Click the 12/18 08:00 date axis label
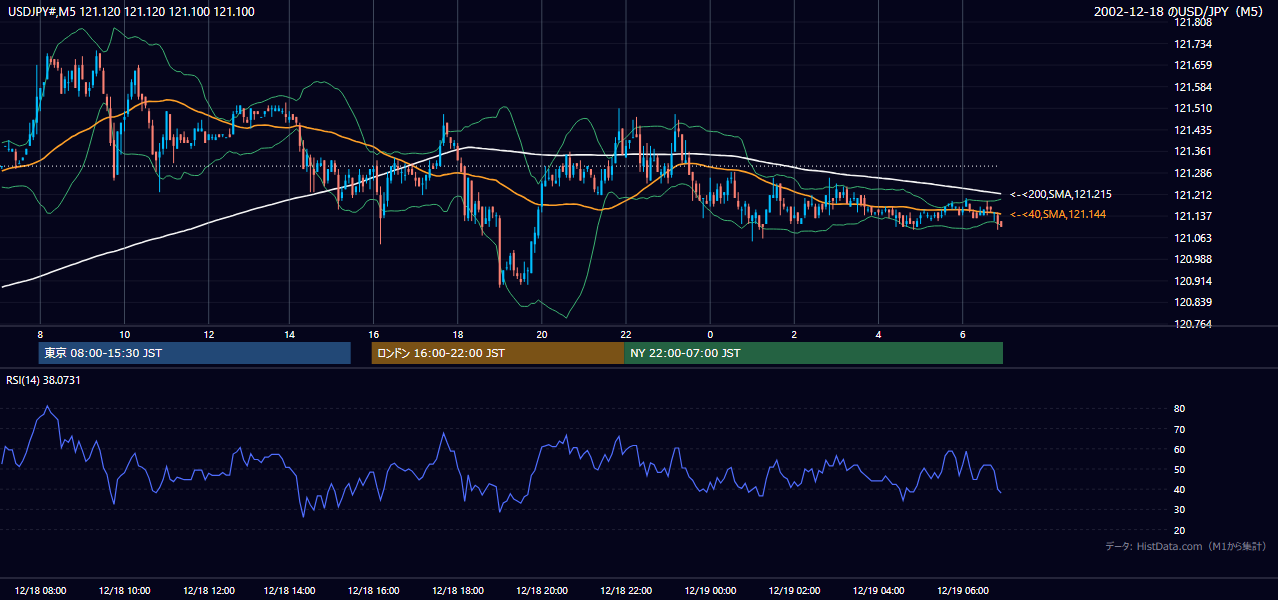 point(40,590)
